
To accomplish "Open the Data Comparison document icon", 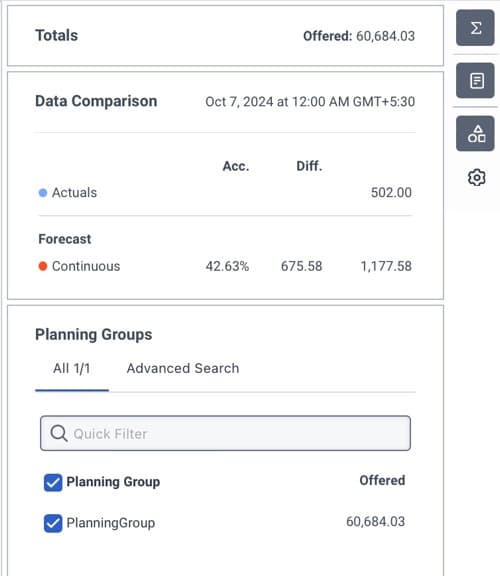I will pos(475,80).
